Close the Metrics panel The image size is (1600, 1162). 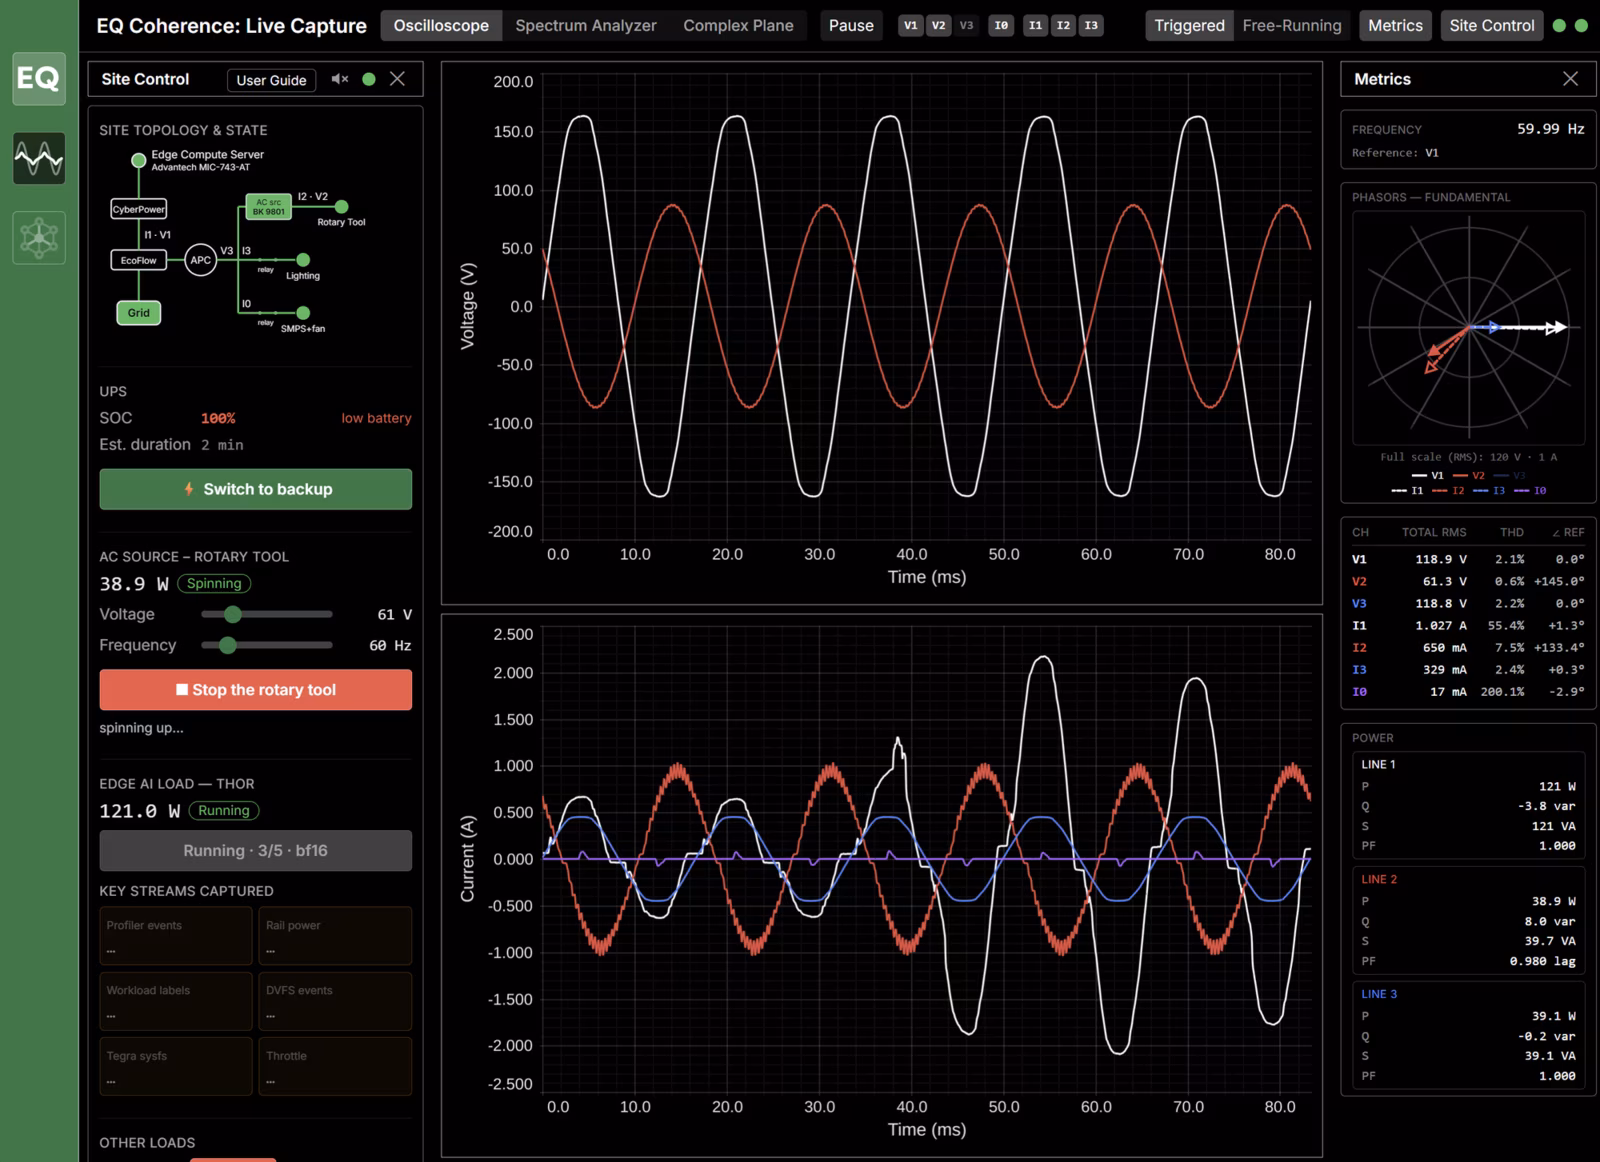coord(1570,79)
